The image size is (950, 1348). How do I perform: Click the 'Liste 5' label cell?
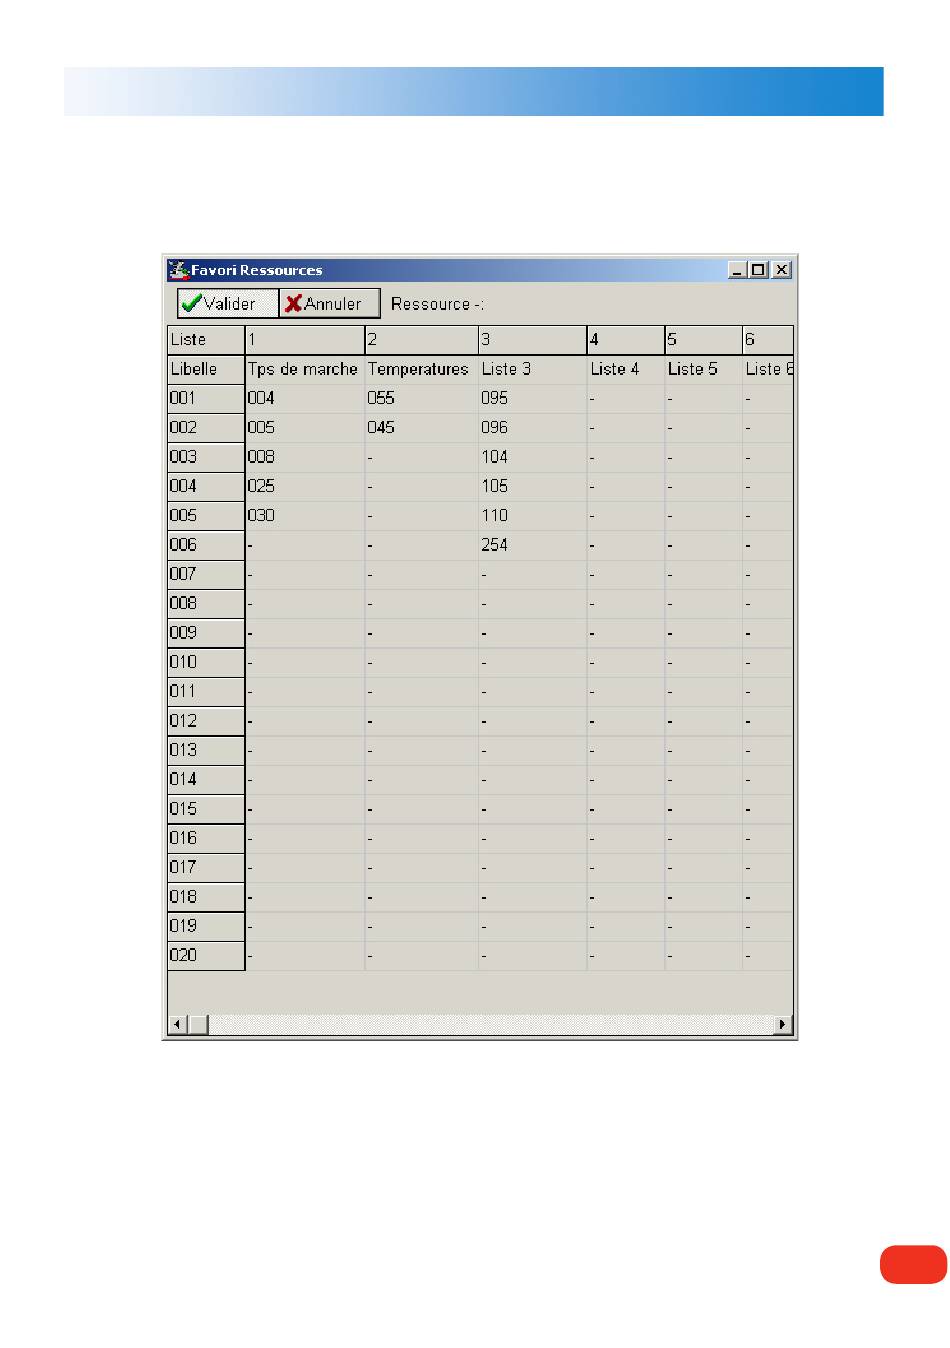click(x=704, y=369)
